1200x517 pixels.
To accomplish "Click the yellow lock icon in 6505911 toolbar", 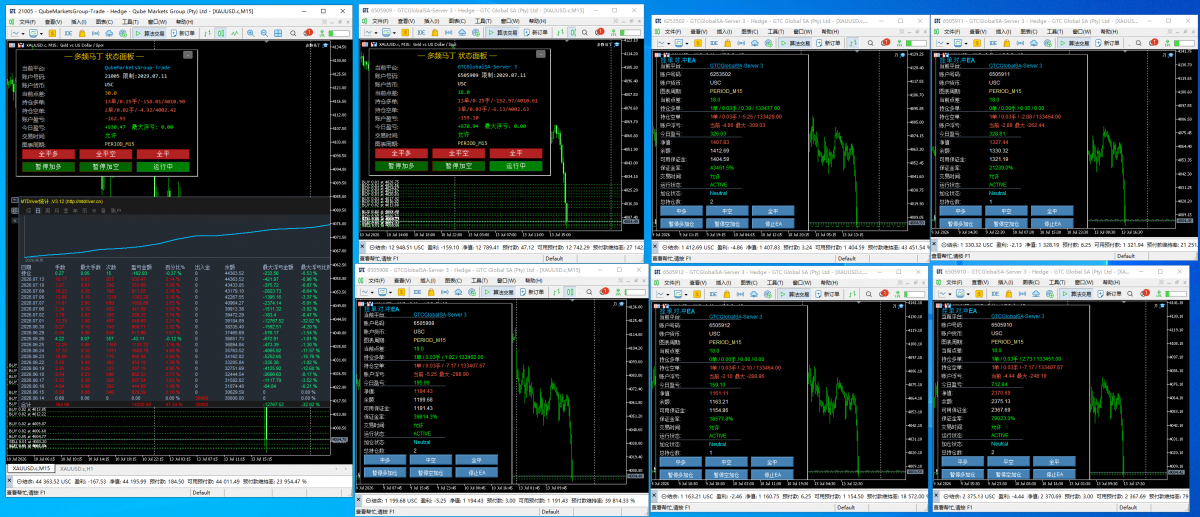I will click(1005, 43).
